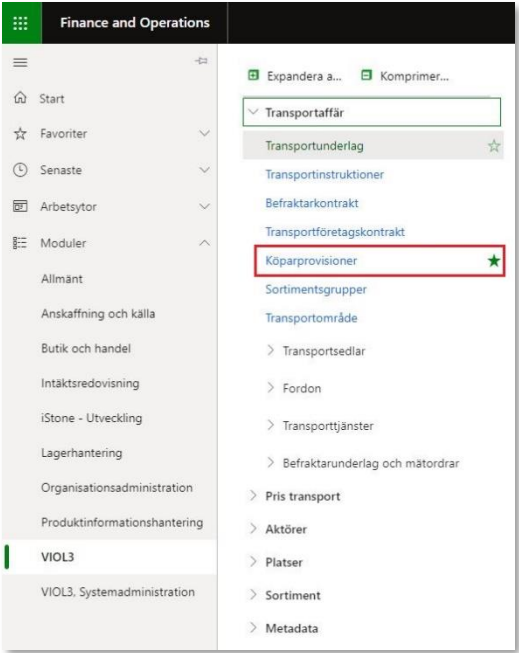Collapse navigation pane with hamburger icon
519x653 pixels.
pyautogui.click(x=20, y=62)
